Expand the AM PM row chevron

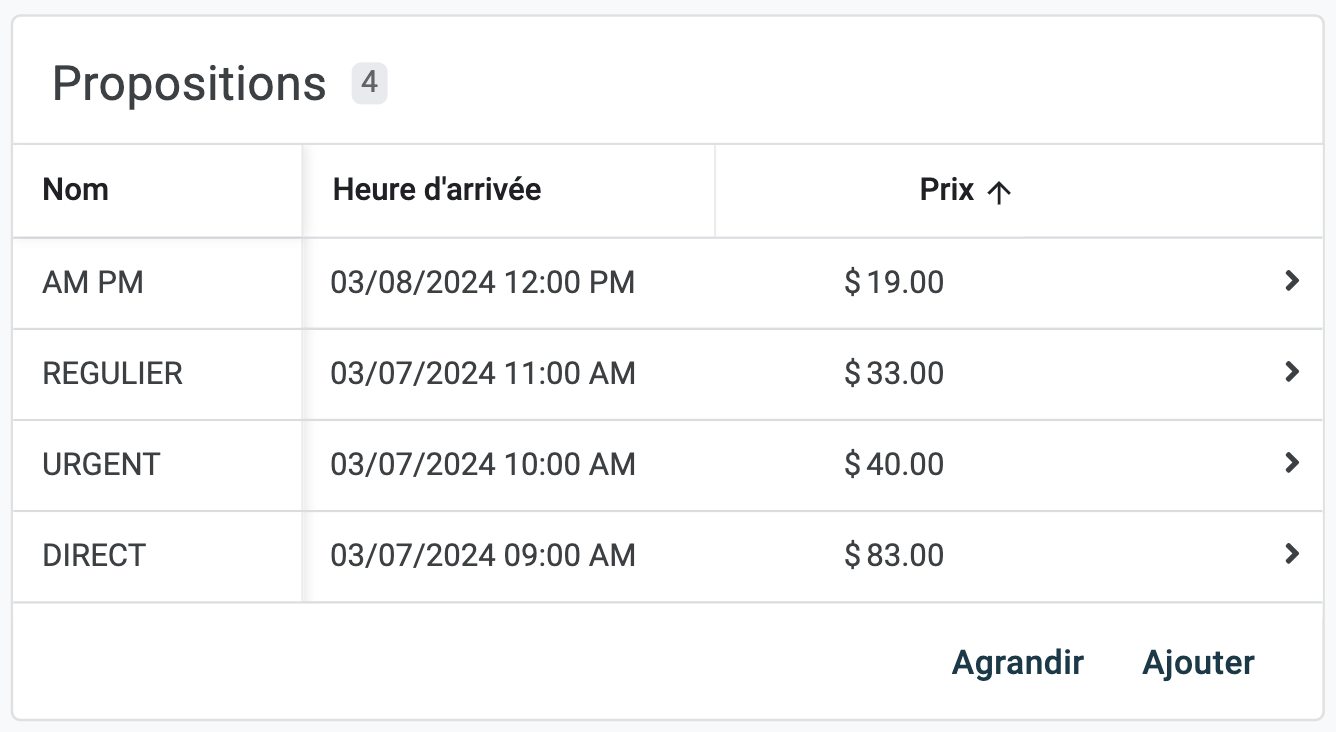[1292, 281]
